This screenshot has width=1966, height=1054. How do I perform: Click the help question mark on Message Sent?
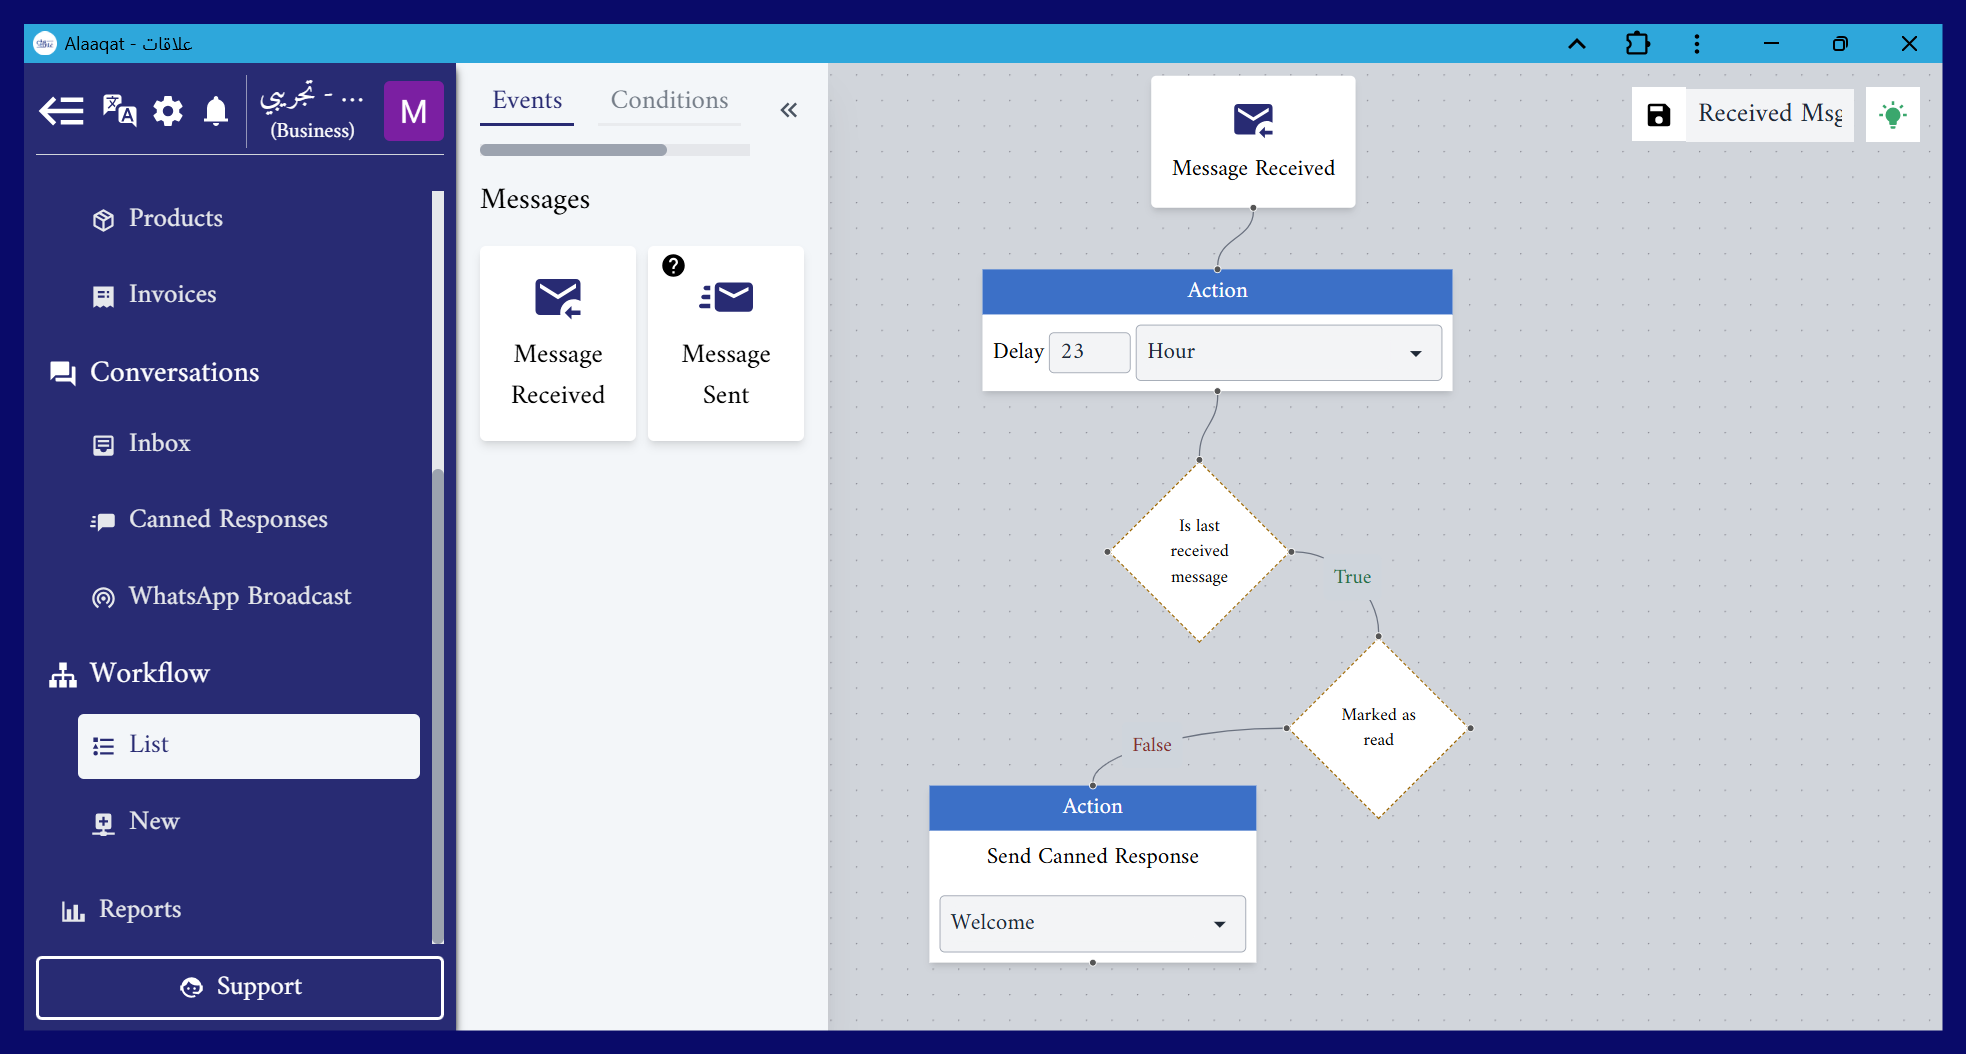point(673,266)
